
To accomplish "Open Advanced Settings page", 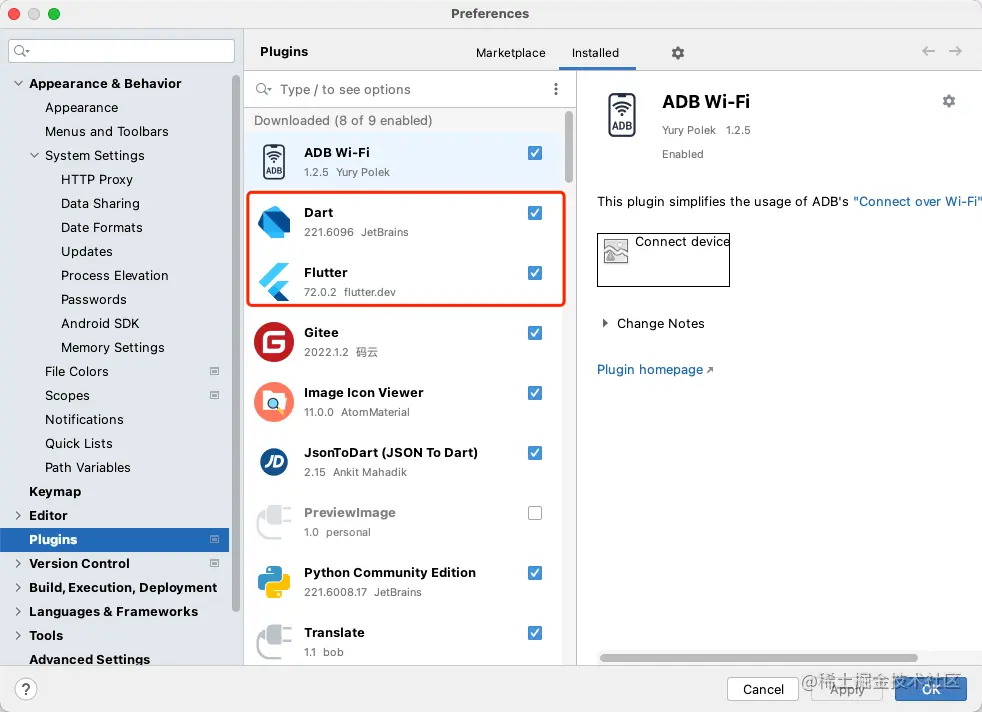I will pyautogui.click(x=90, y=659).
